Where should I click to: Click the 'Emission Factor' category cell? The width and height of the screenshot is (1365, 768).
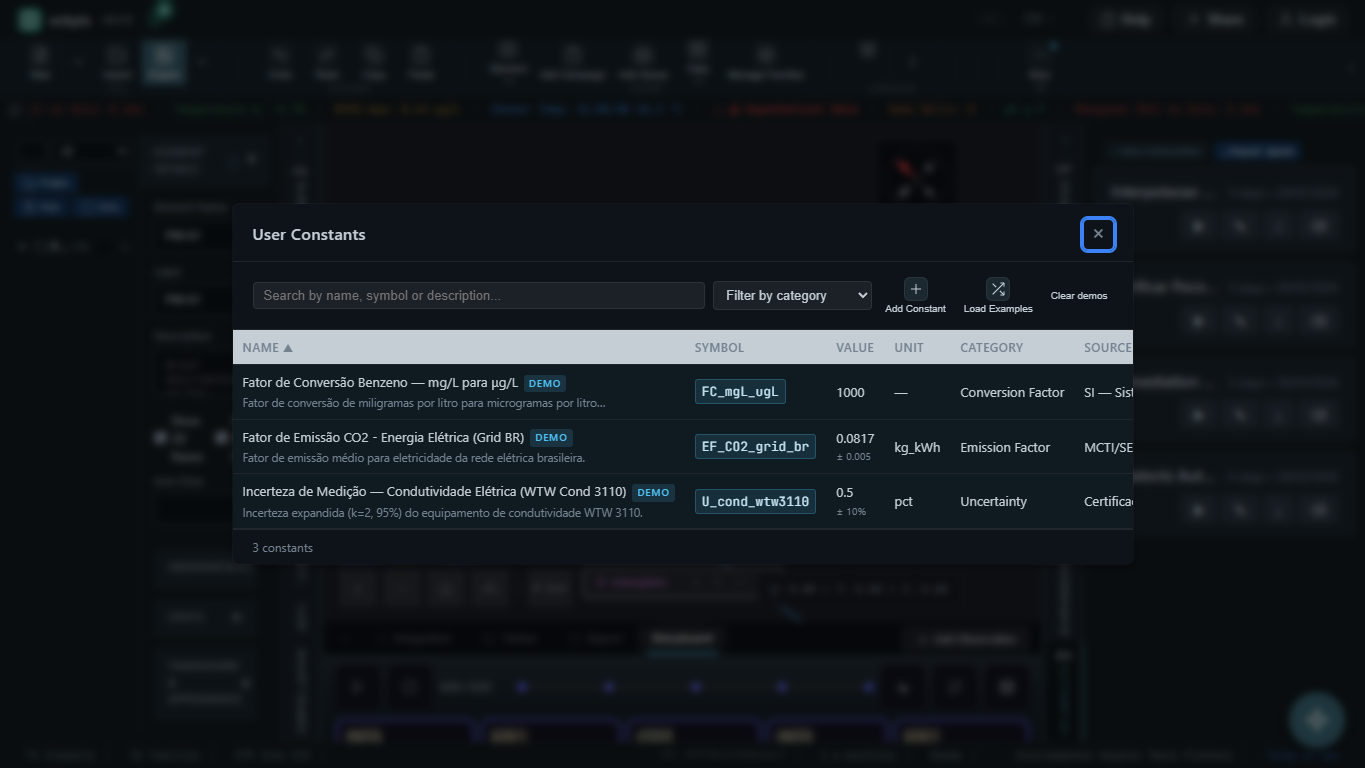(1005, 447)
